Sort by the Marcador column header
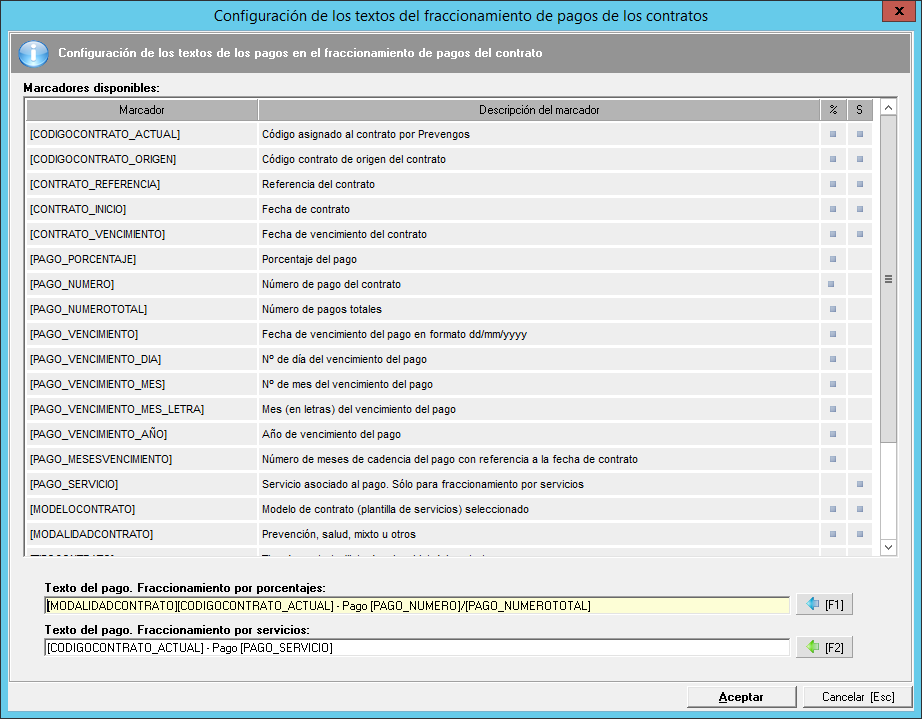 pos(142,109)
